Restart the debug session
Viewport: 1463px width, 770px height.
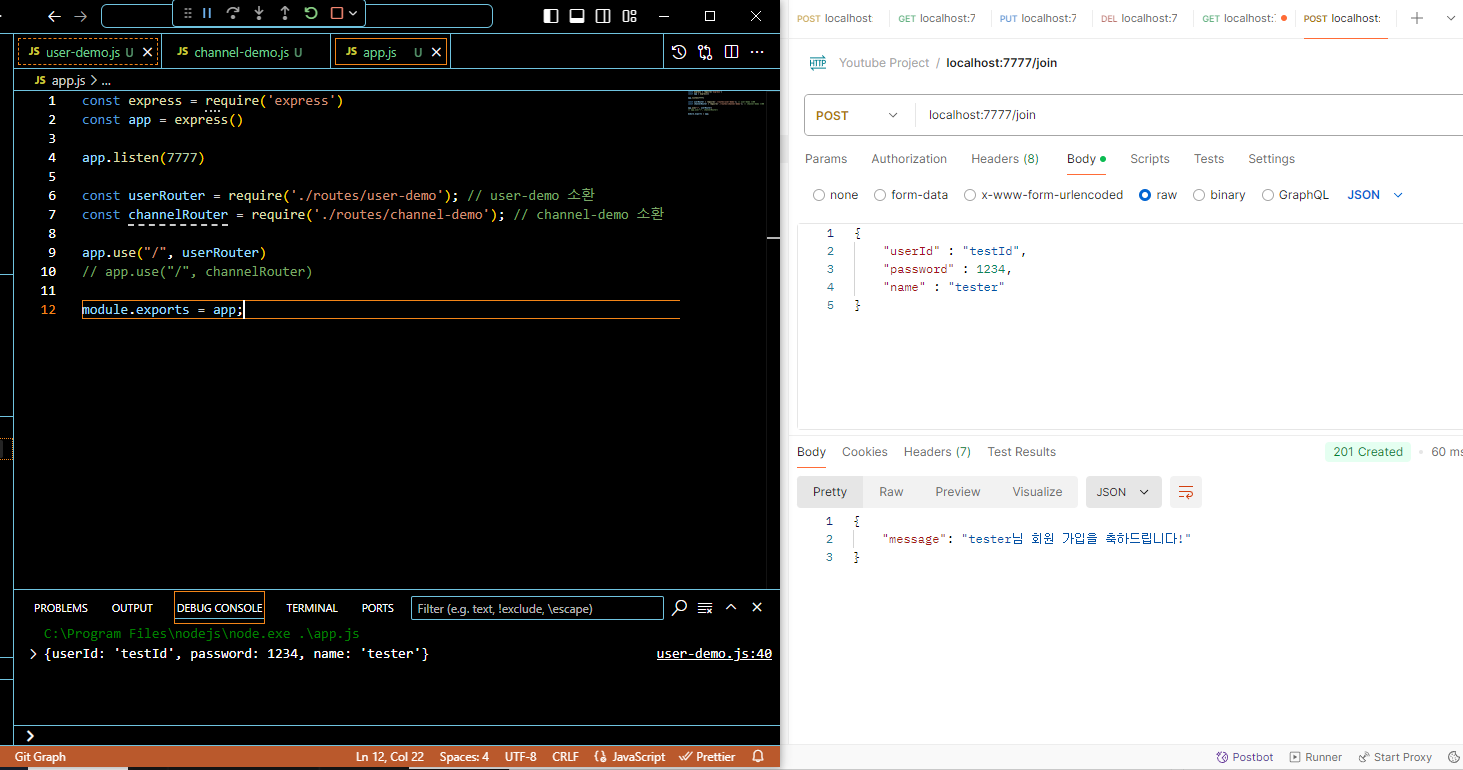[311, 14]
